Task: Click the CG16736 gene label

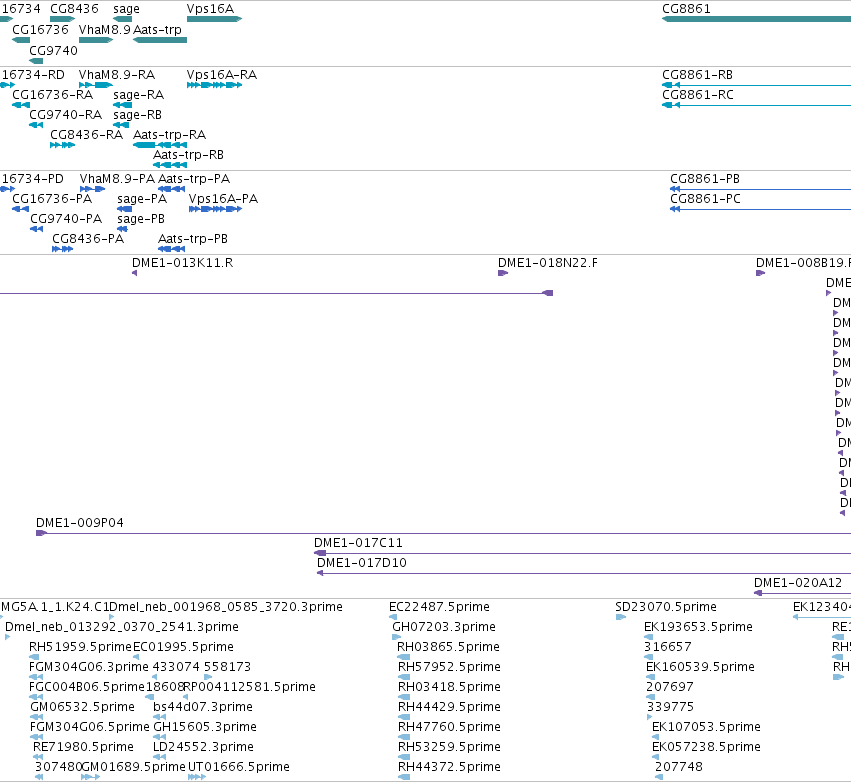Action: 40,29
